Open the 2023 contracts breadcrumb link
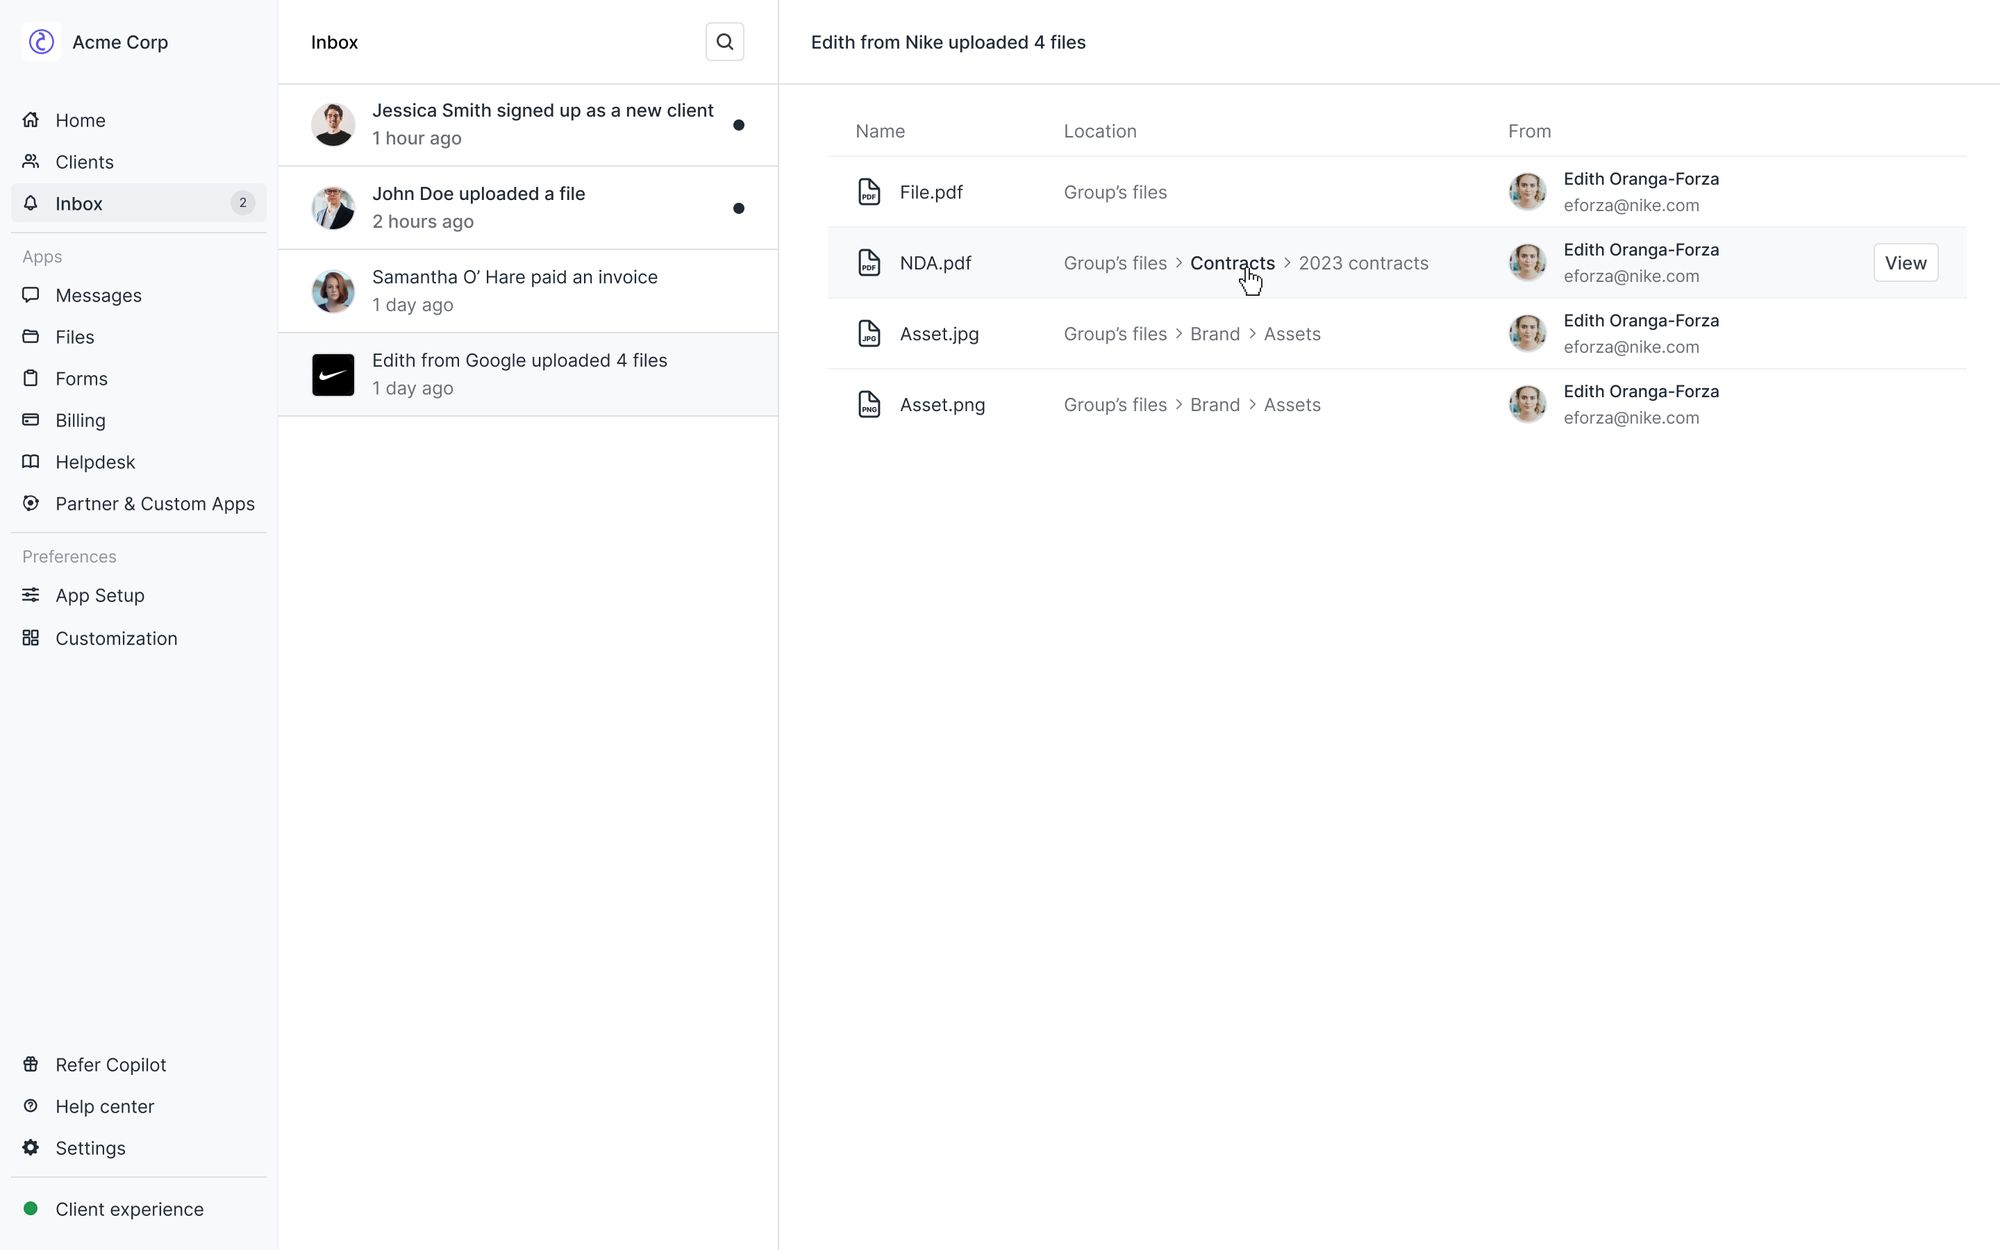2000x1250 pixels. click(1362, 263)
